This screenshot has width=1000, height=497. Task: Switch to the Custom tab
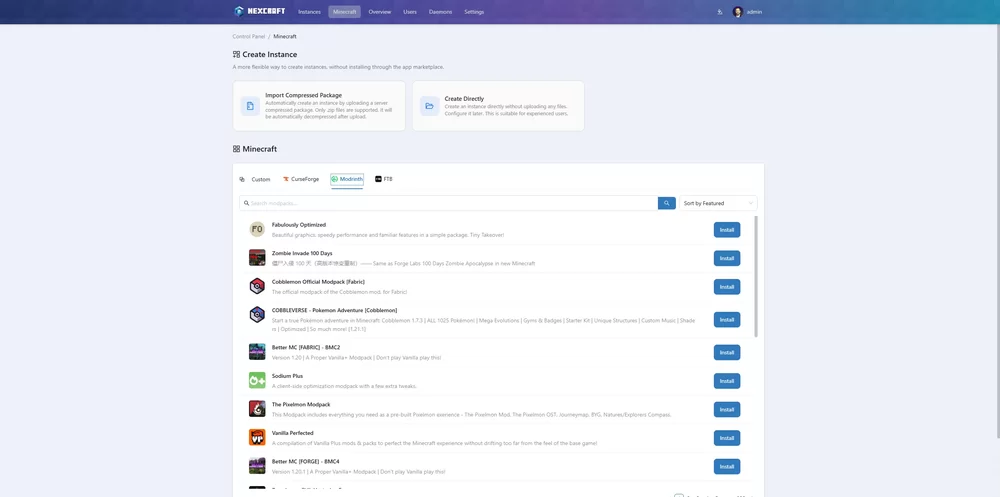(255, 179)
